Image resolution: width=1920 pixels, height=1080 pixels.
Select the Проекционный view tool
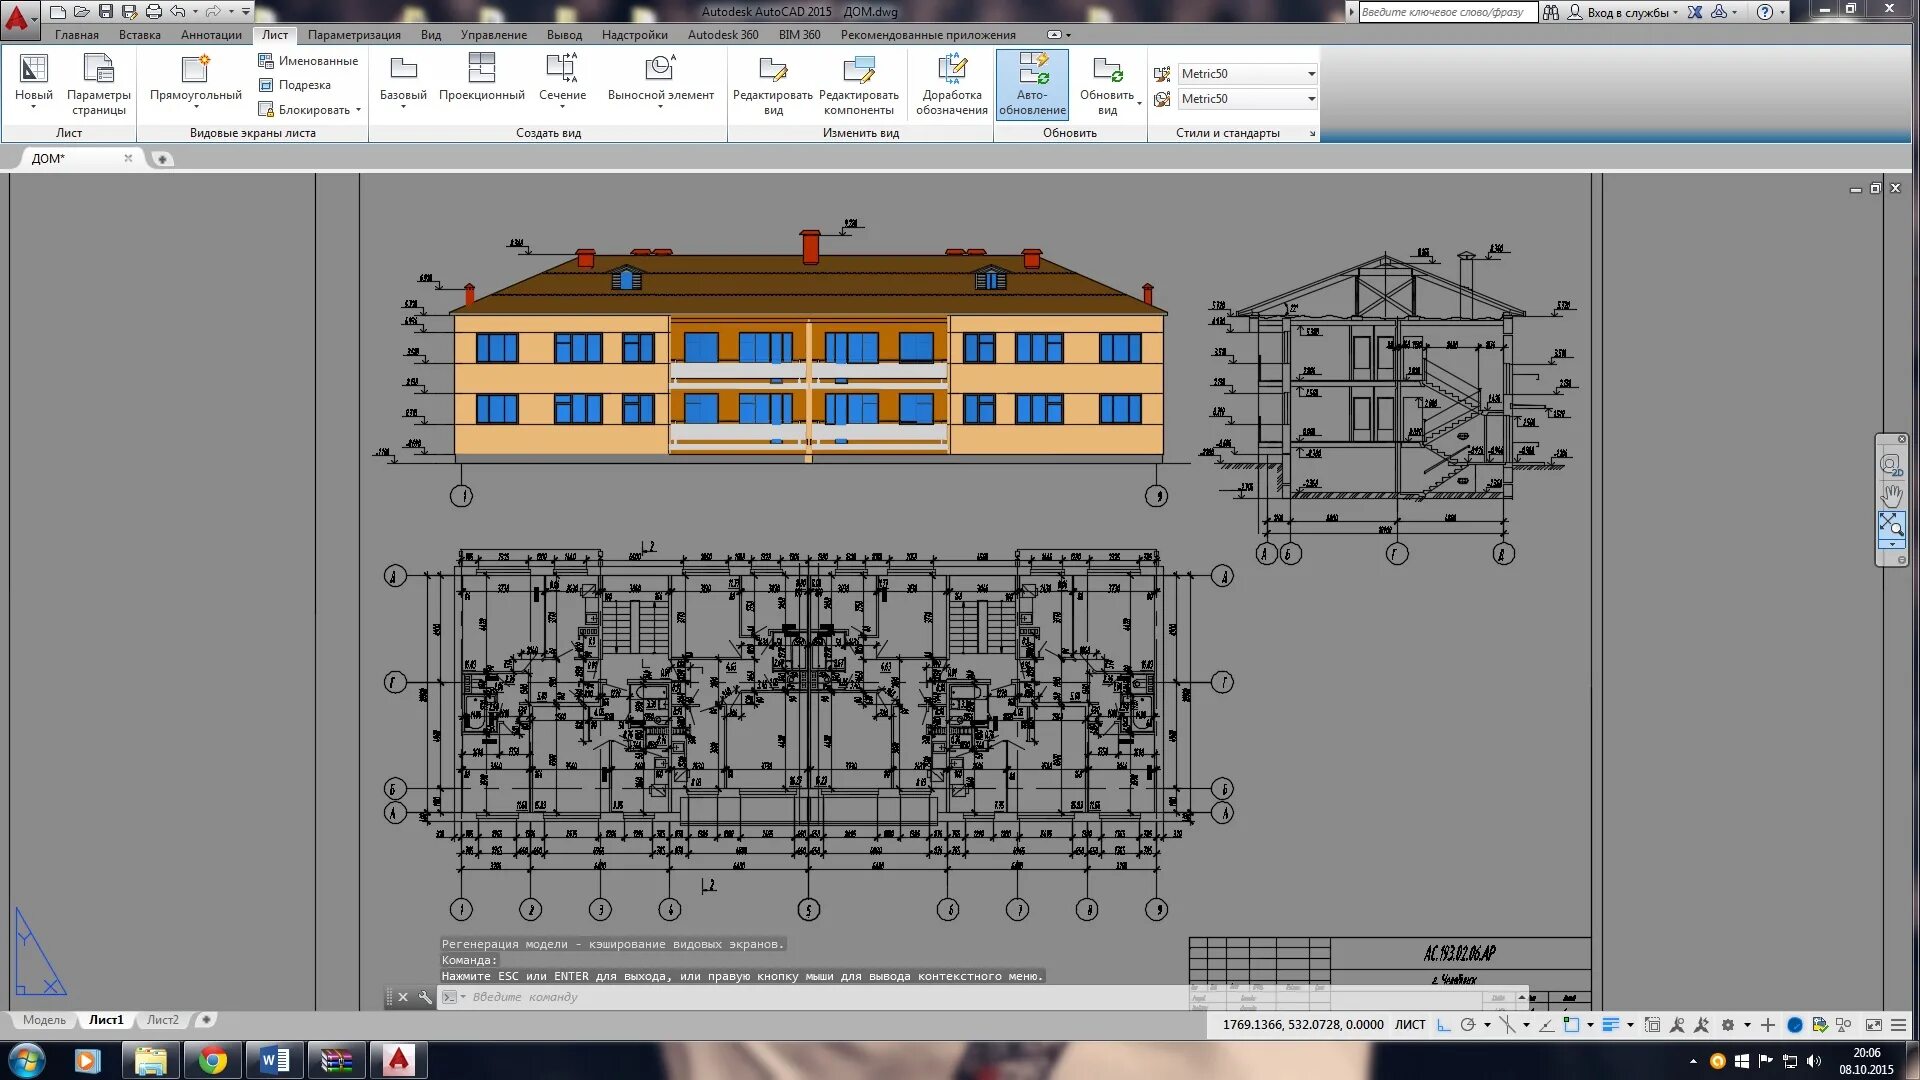point(481,69)
